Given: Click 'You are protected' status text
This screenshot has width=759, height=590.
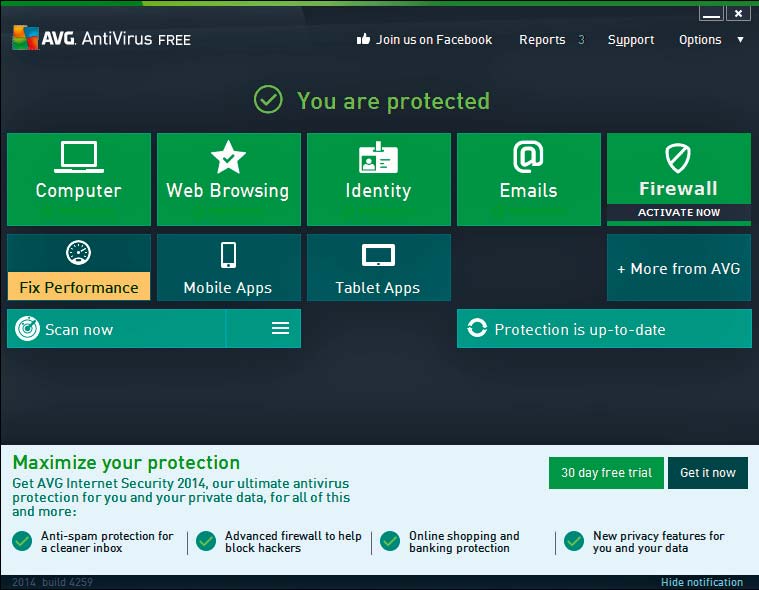Looking at the screenshot, I should point(393,101).
